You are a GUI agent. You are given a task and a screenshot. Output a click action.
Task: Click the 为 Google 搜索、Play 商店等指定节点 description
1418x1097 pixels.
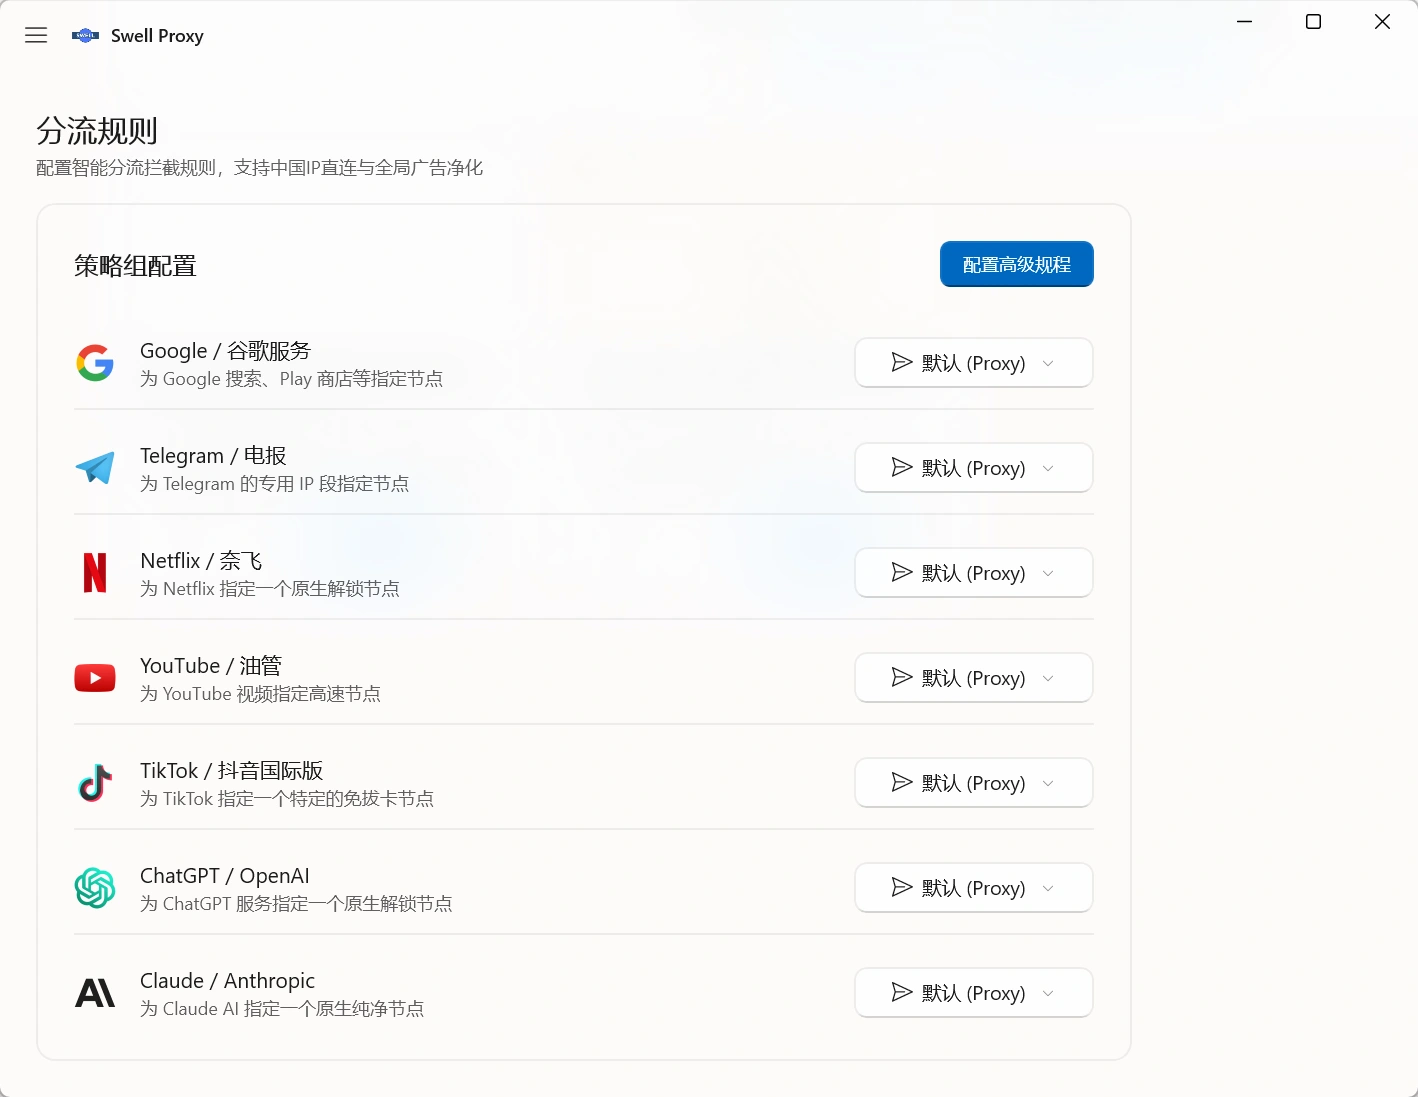pos(291,379)
